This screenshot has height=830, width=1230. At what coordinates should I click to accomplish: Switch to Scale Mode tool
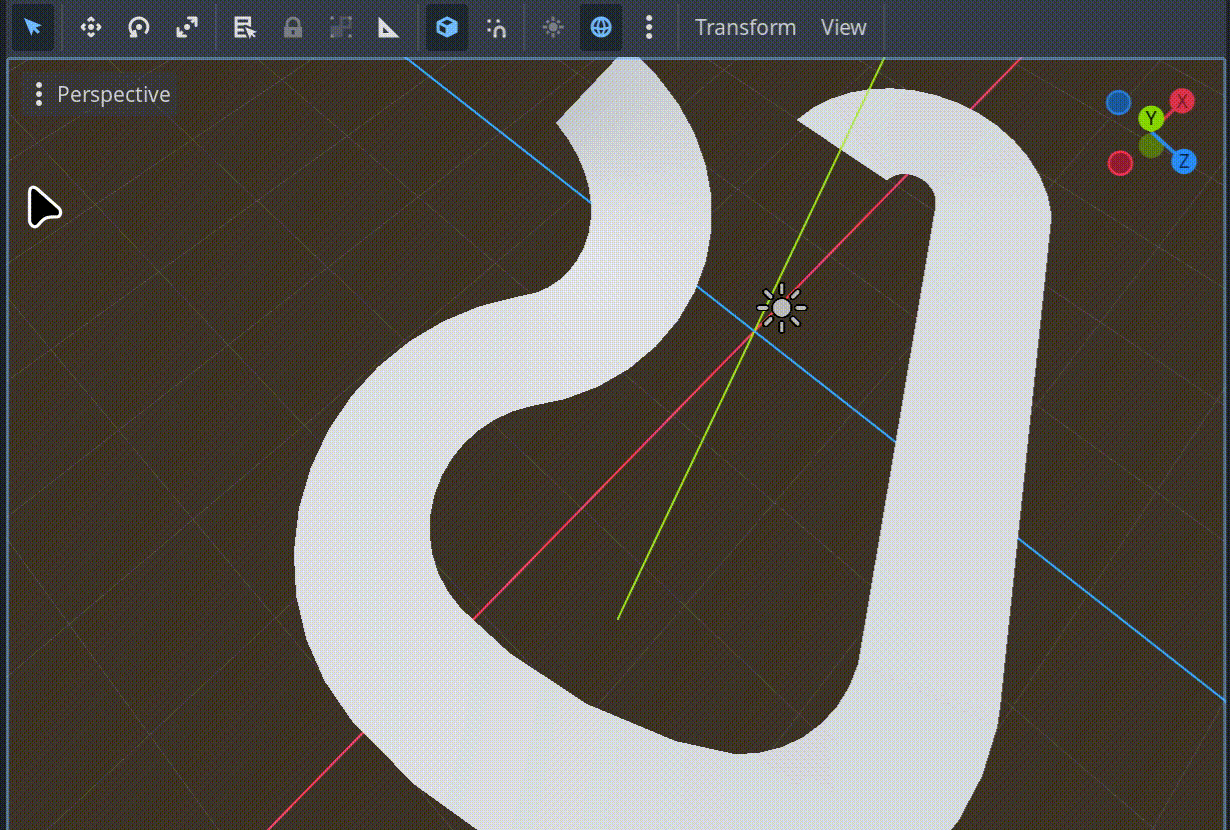click(187, 27)
